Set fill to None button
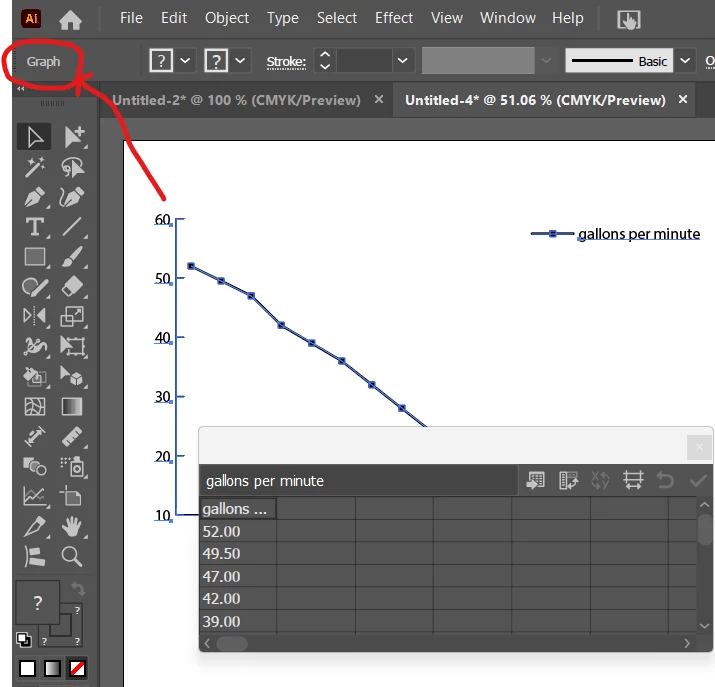This screenshot has height=687, width=715. 77,669
